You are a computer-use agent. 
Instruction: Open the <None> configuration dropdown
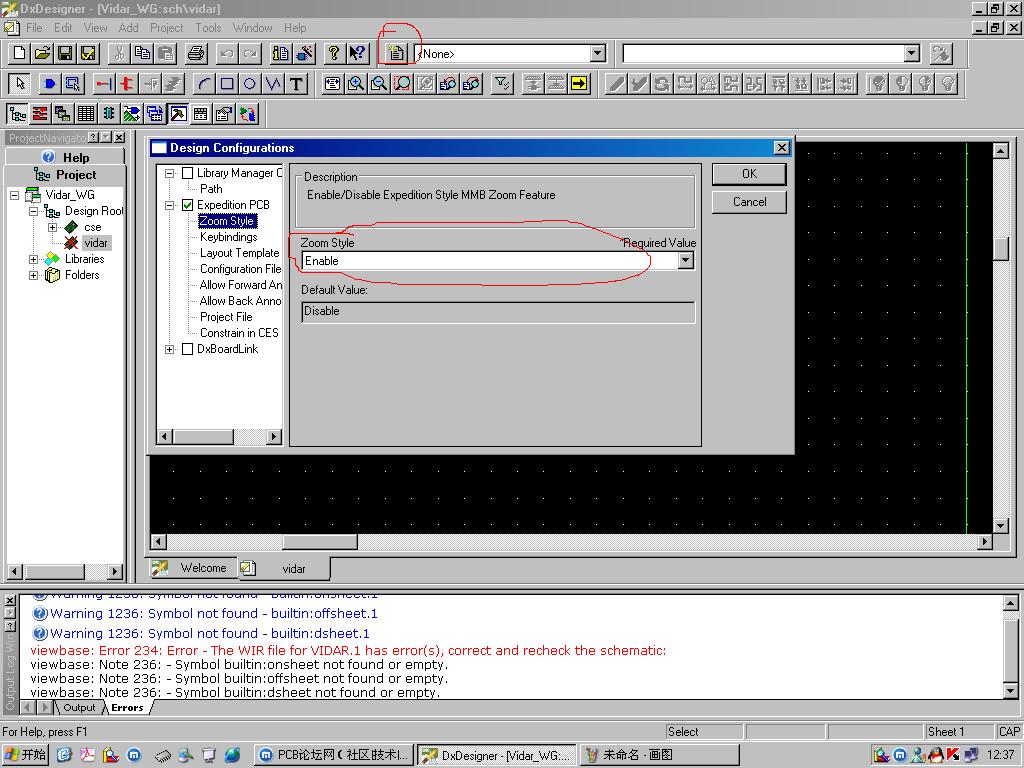click(x=598, y=54)
